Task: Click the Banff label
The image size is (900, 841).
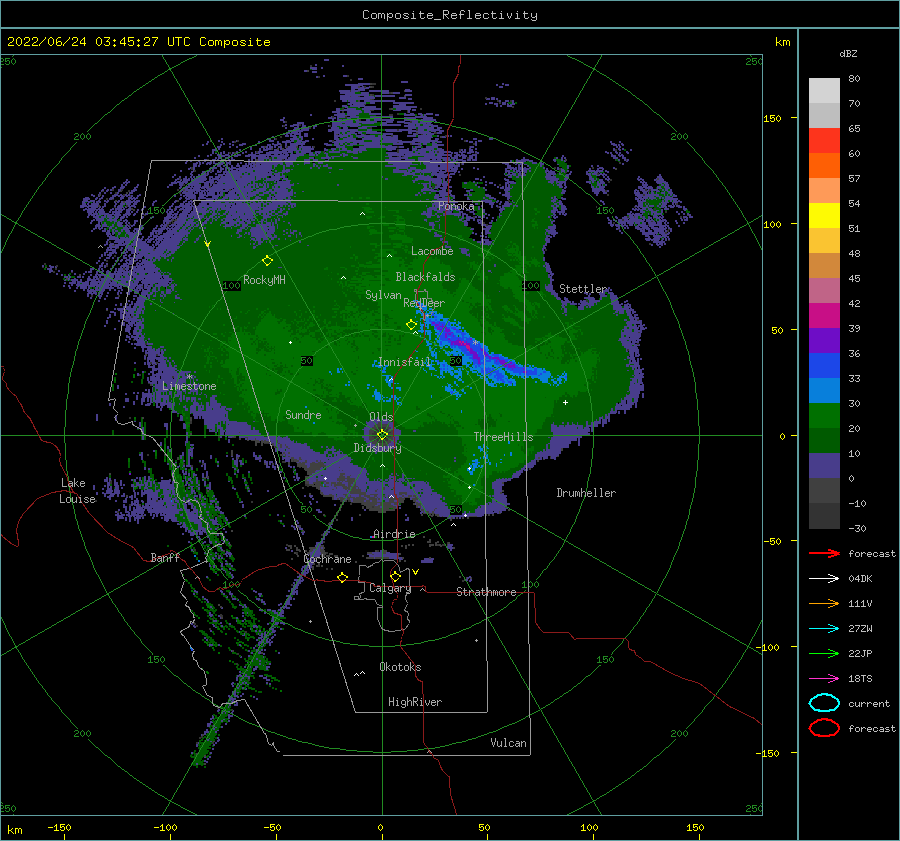Action: [x=165, y=557]
